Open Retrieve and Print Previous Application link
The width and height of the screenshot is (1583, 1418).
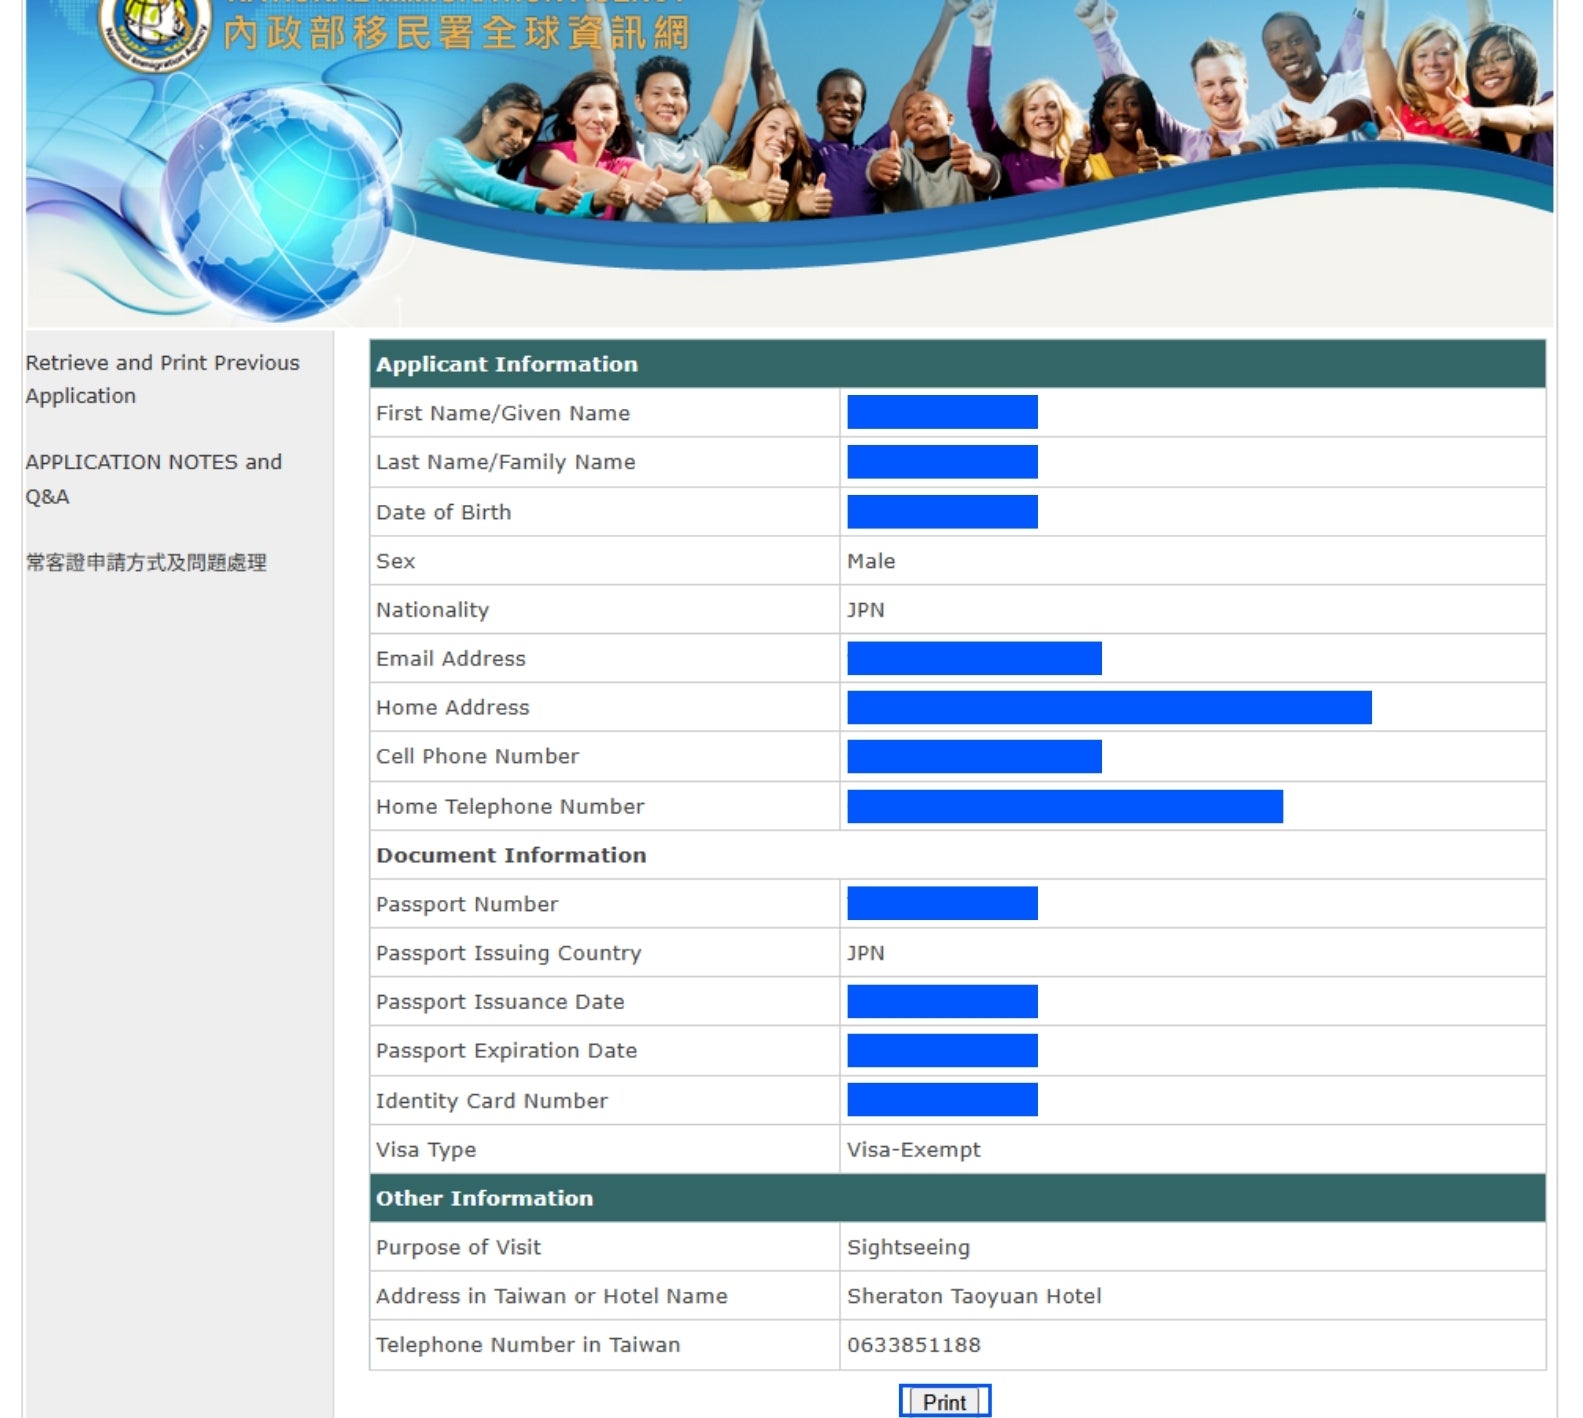(162, 379)
